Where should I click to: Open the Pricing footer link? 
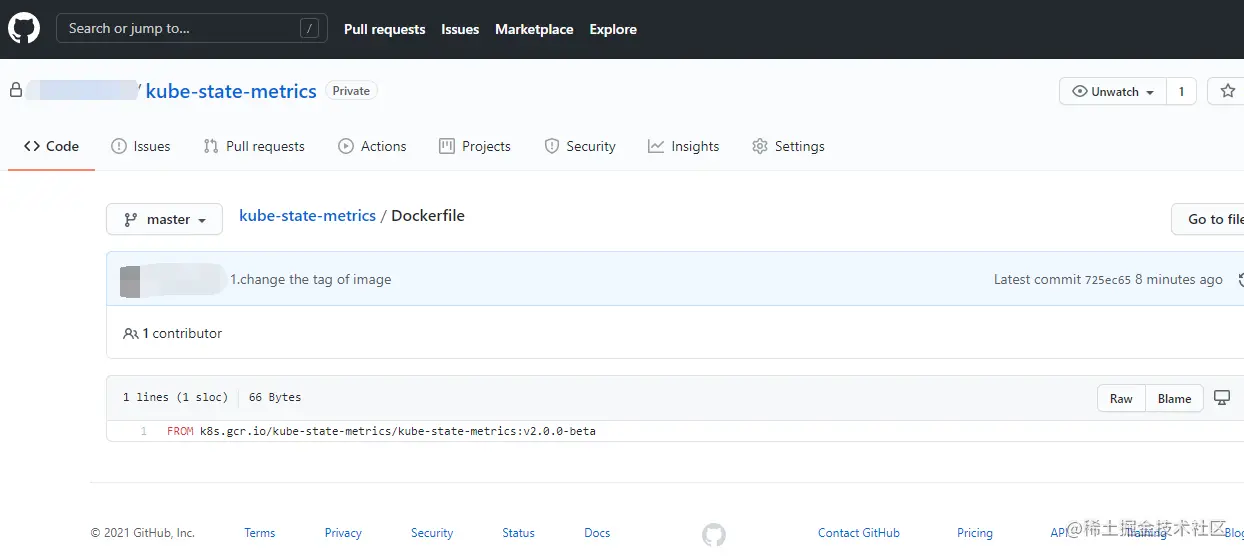tap(975, 533)
